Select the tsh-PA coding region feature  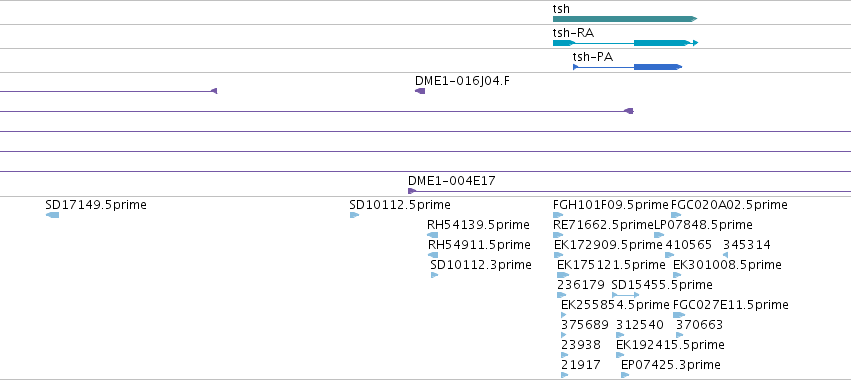point(658,67)
